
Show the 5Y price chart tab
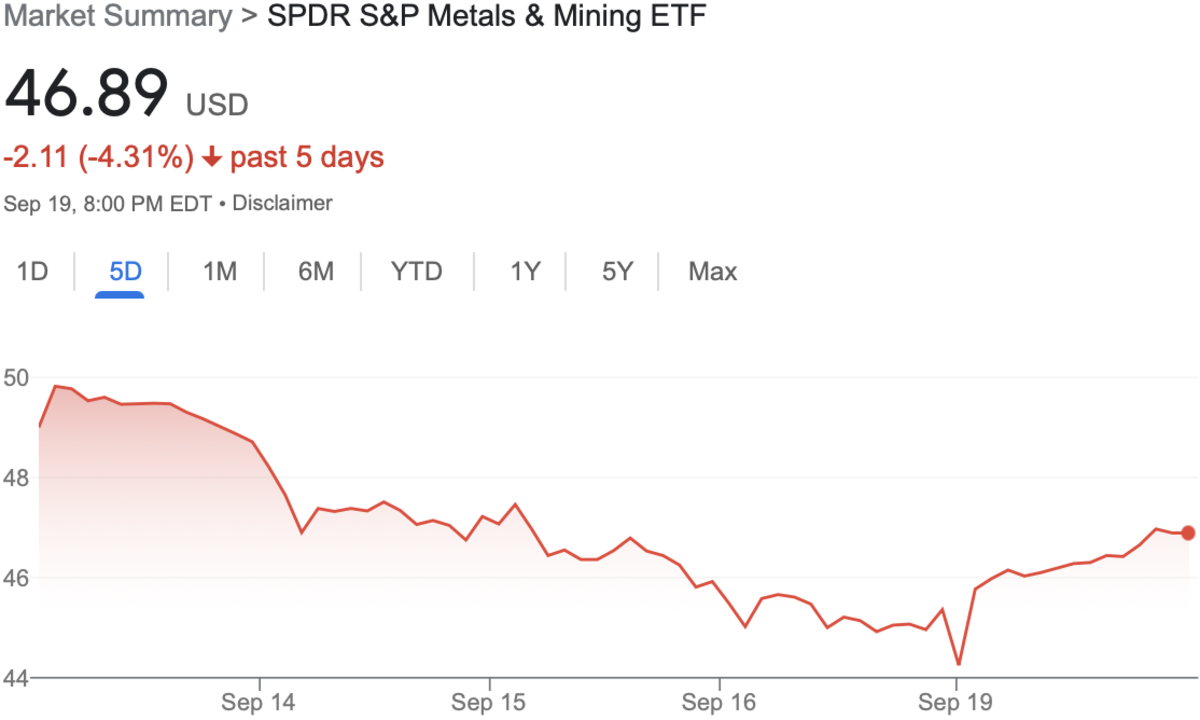click(x=617, y=271)
